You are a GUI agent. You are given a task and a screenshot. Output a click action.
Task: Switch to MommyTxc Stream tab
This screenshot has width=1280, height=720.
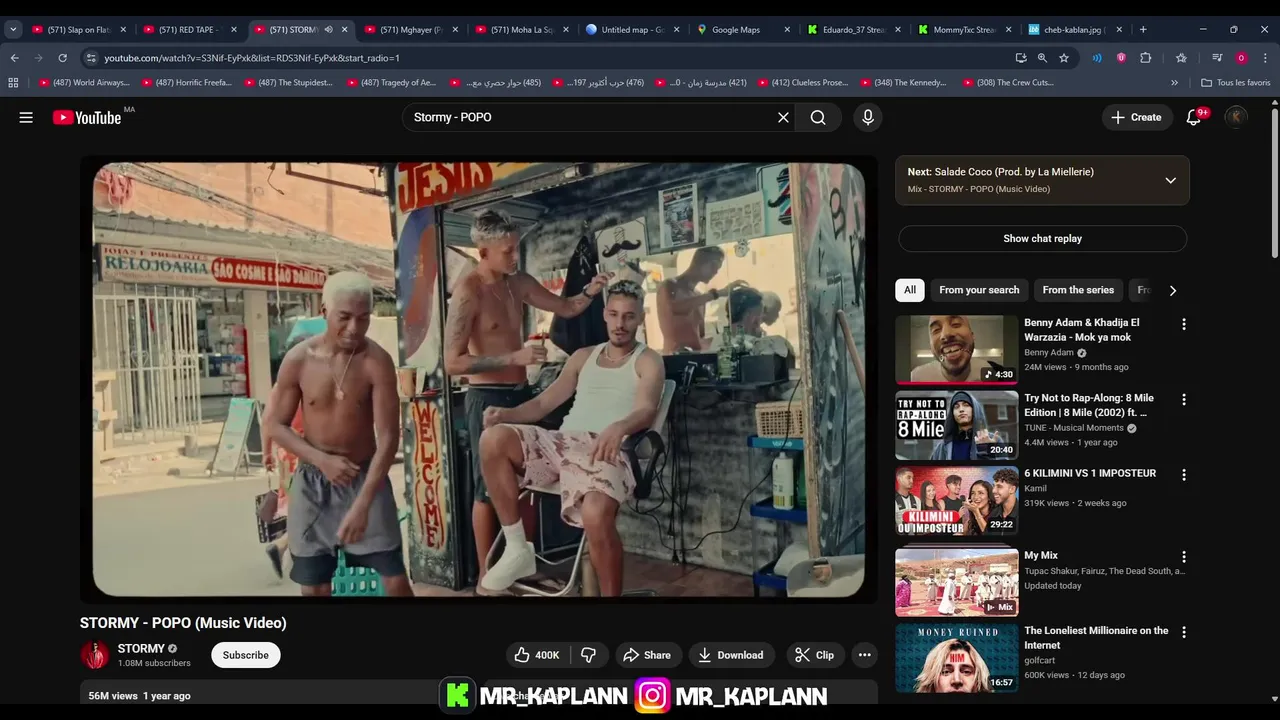pos(965,30)
